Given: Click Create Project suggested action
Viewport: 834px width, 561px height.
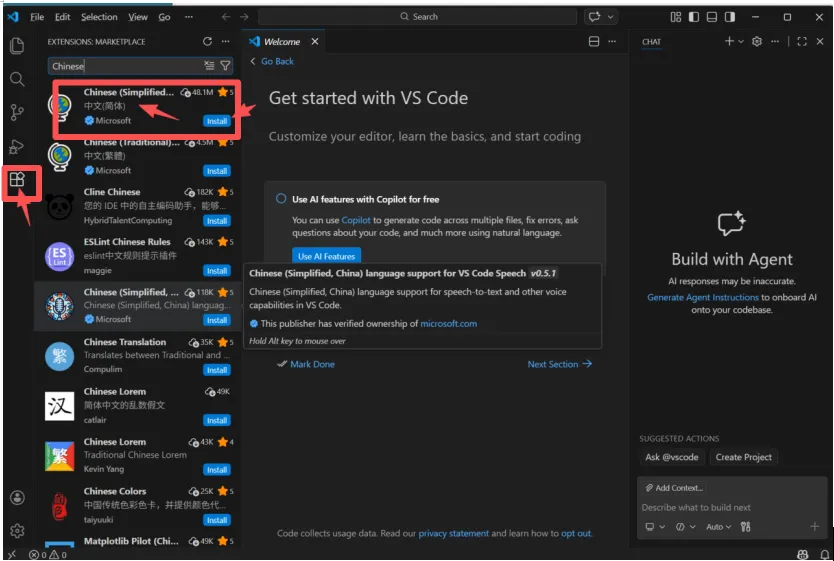Looking at the screenshot, I should (x=744, y=457).
